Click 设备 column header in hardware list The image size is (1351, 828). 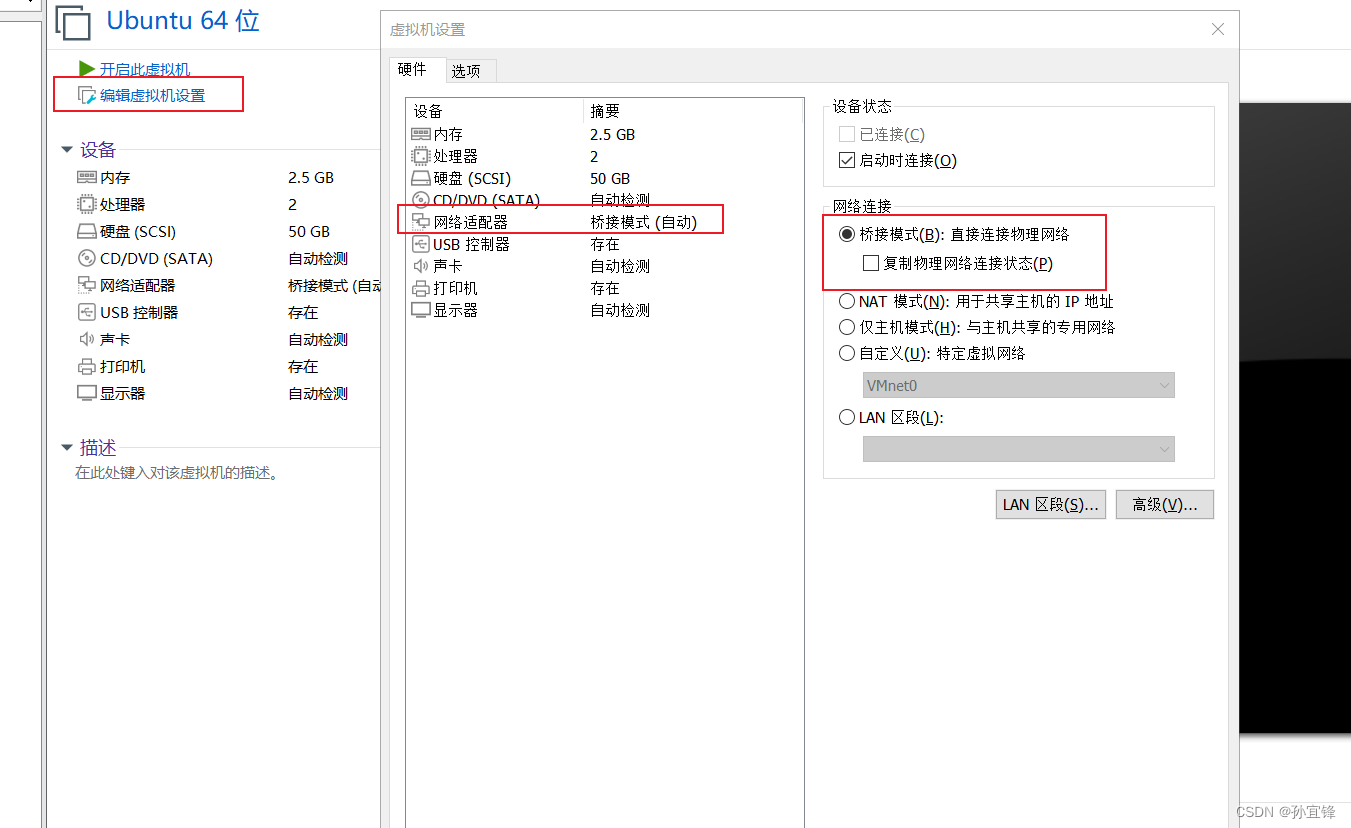point(494,111)
